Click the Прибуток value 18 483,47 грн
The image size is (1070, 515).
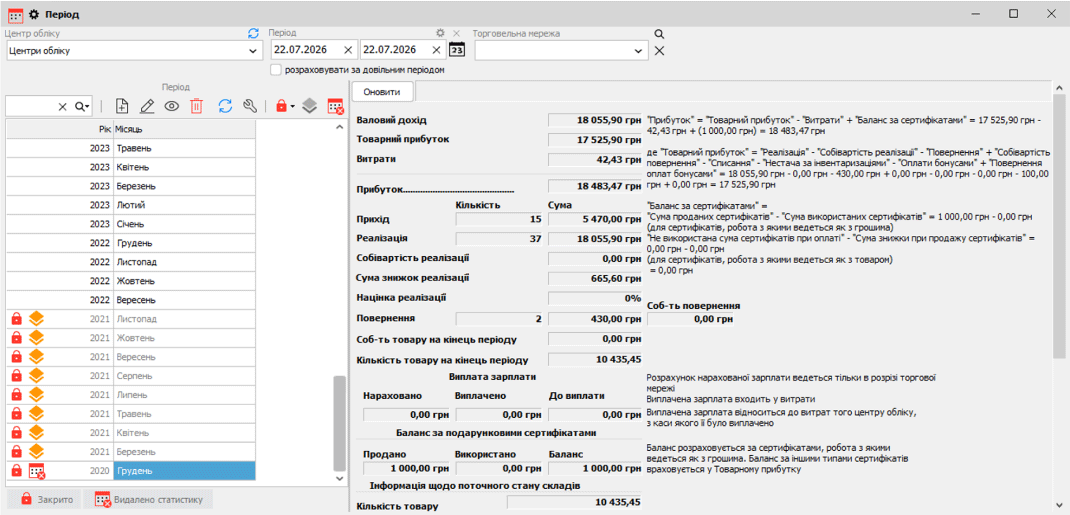596,186
